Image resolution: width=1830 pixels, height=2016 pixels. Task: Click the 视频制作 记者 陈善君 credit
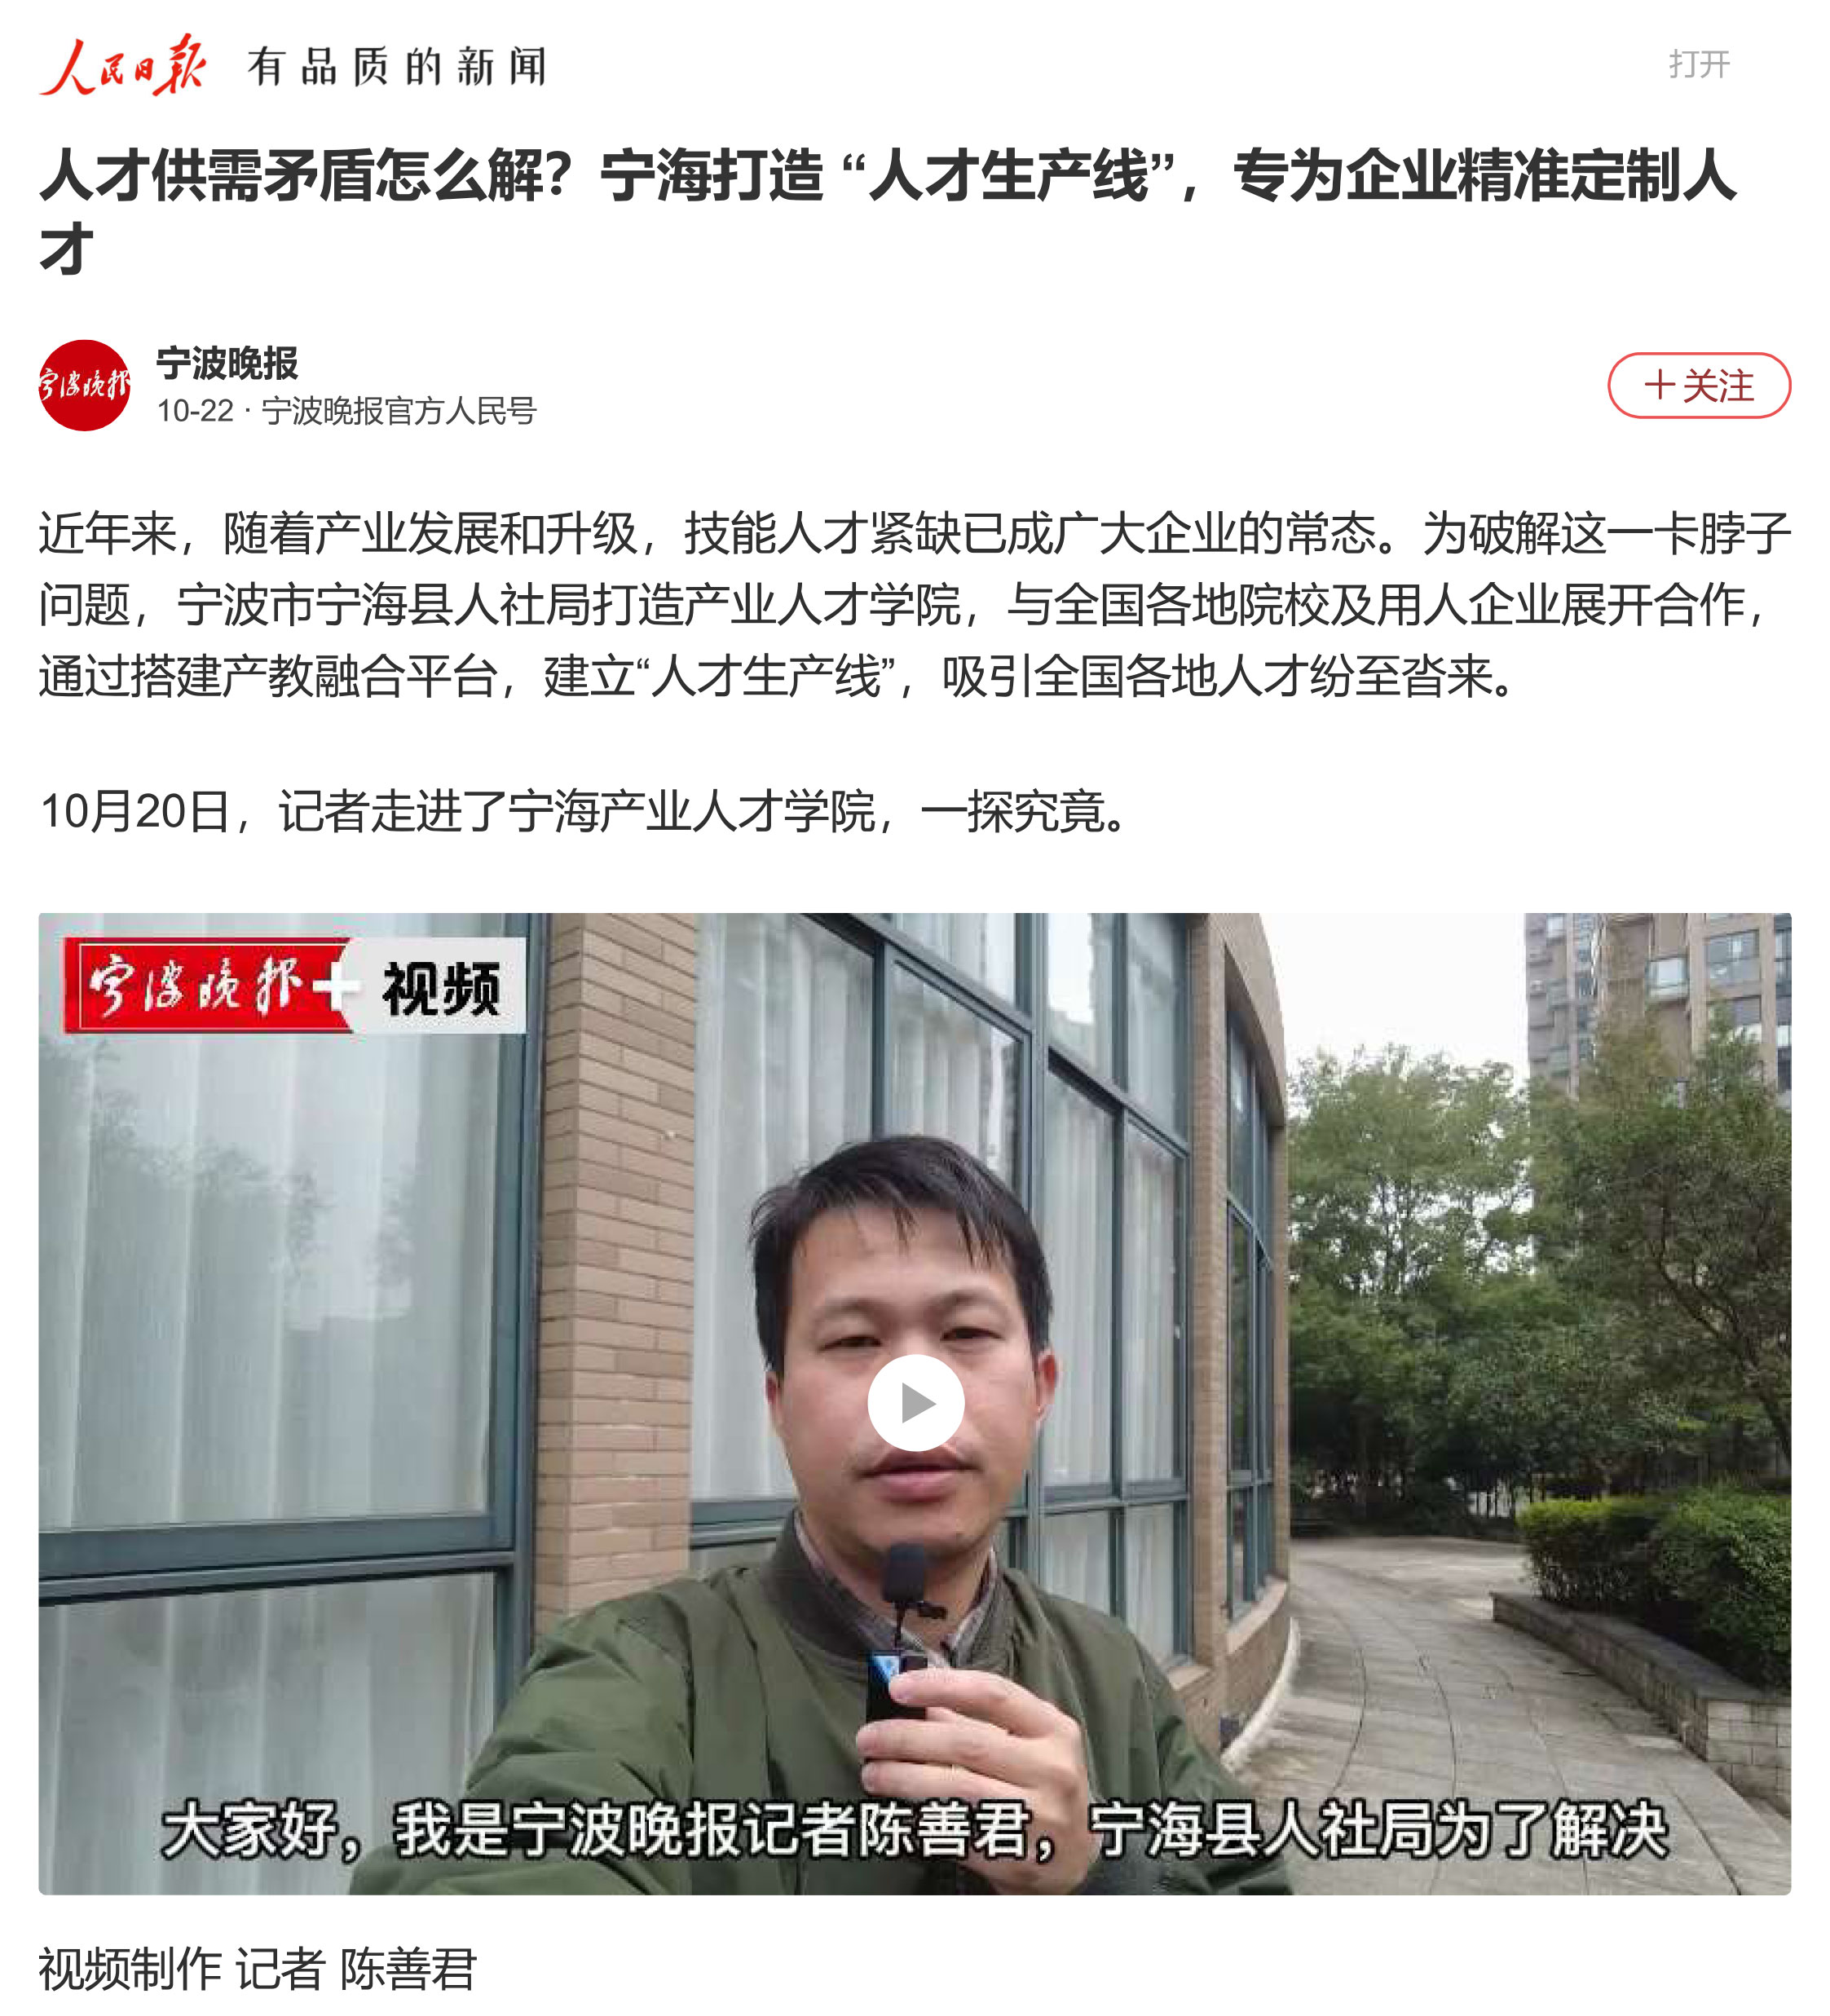click(x=257, y=1968)
